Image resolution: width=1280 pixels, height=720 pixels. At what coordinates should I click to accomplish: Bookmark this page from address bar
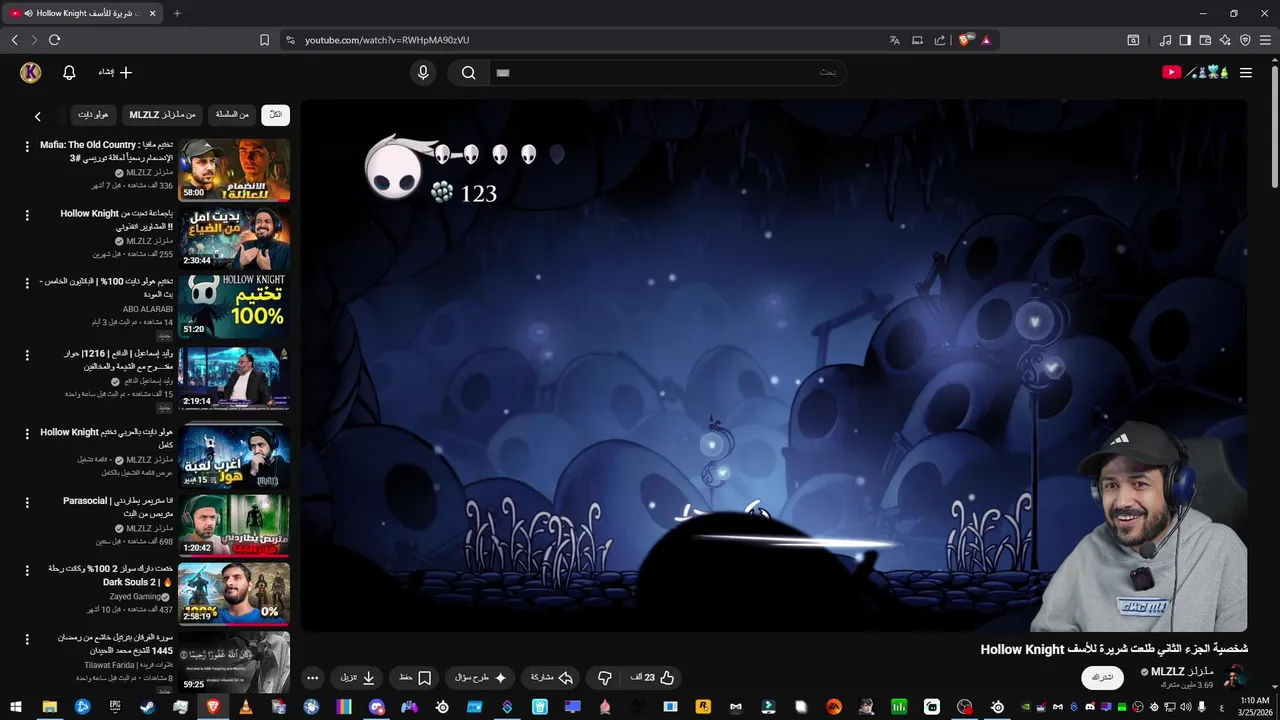264,40
